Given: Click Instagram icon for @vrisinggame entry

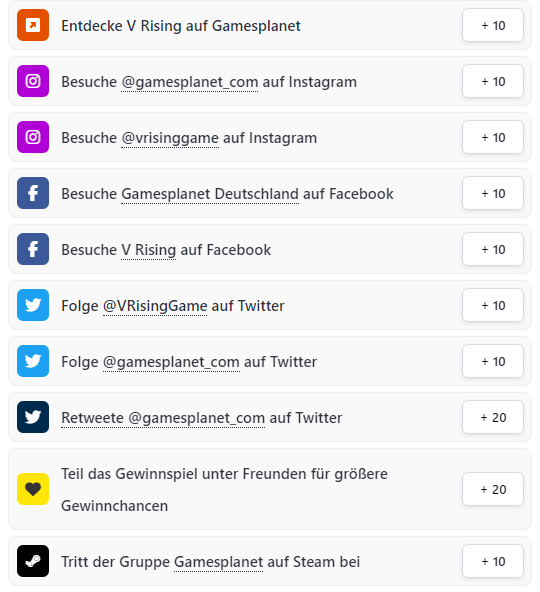Looking at the screenshot, I should [x=33, y=137].
